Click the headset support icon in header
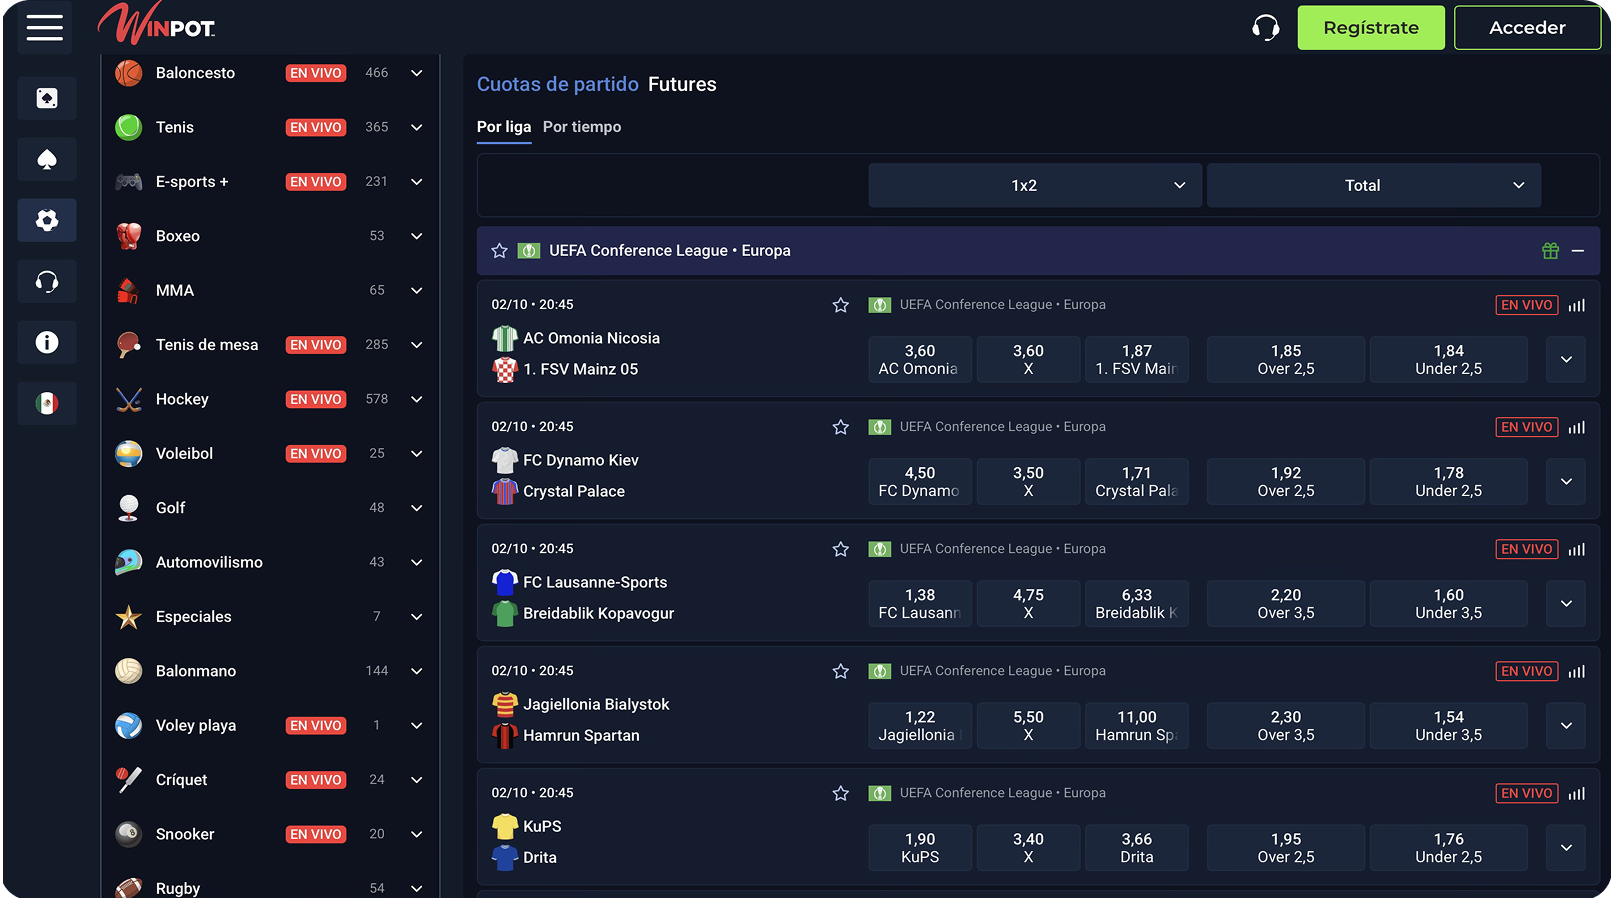 [x=1265, y=28]
